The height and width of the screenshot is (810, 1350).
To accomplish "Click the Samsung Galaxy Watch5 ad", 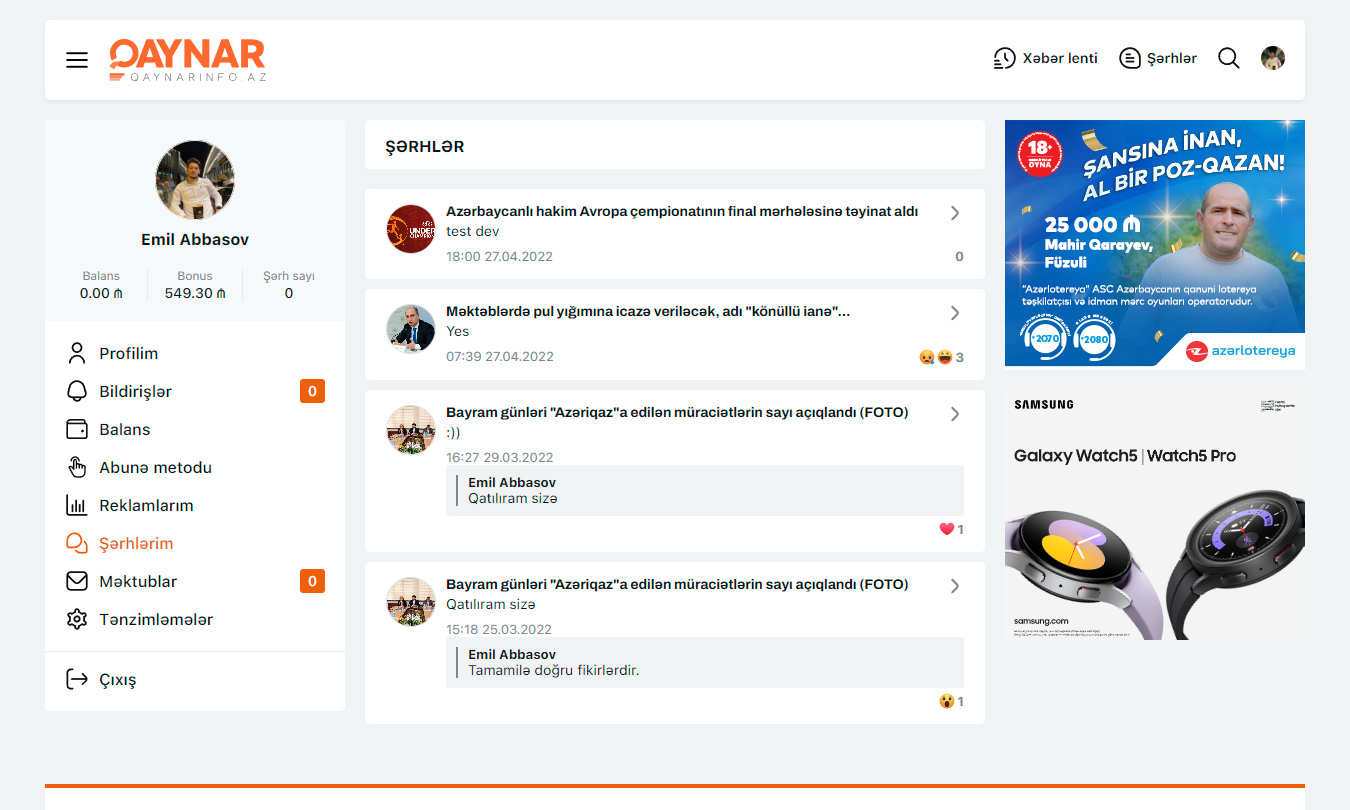I will pyautogui.click(x=1154, y=515).
